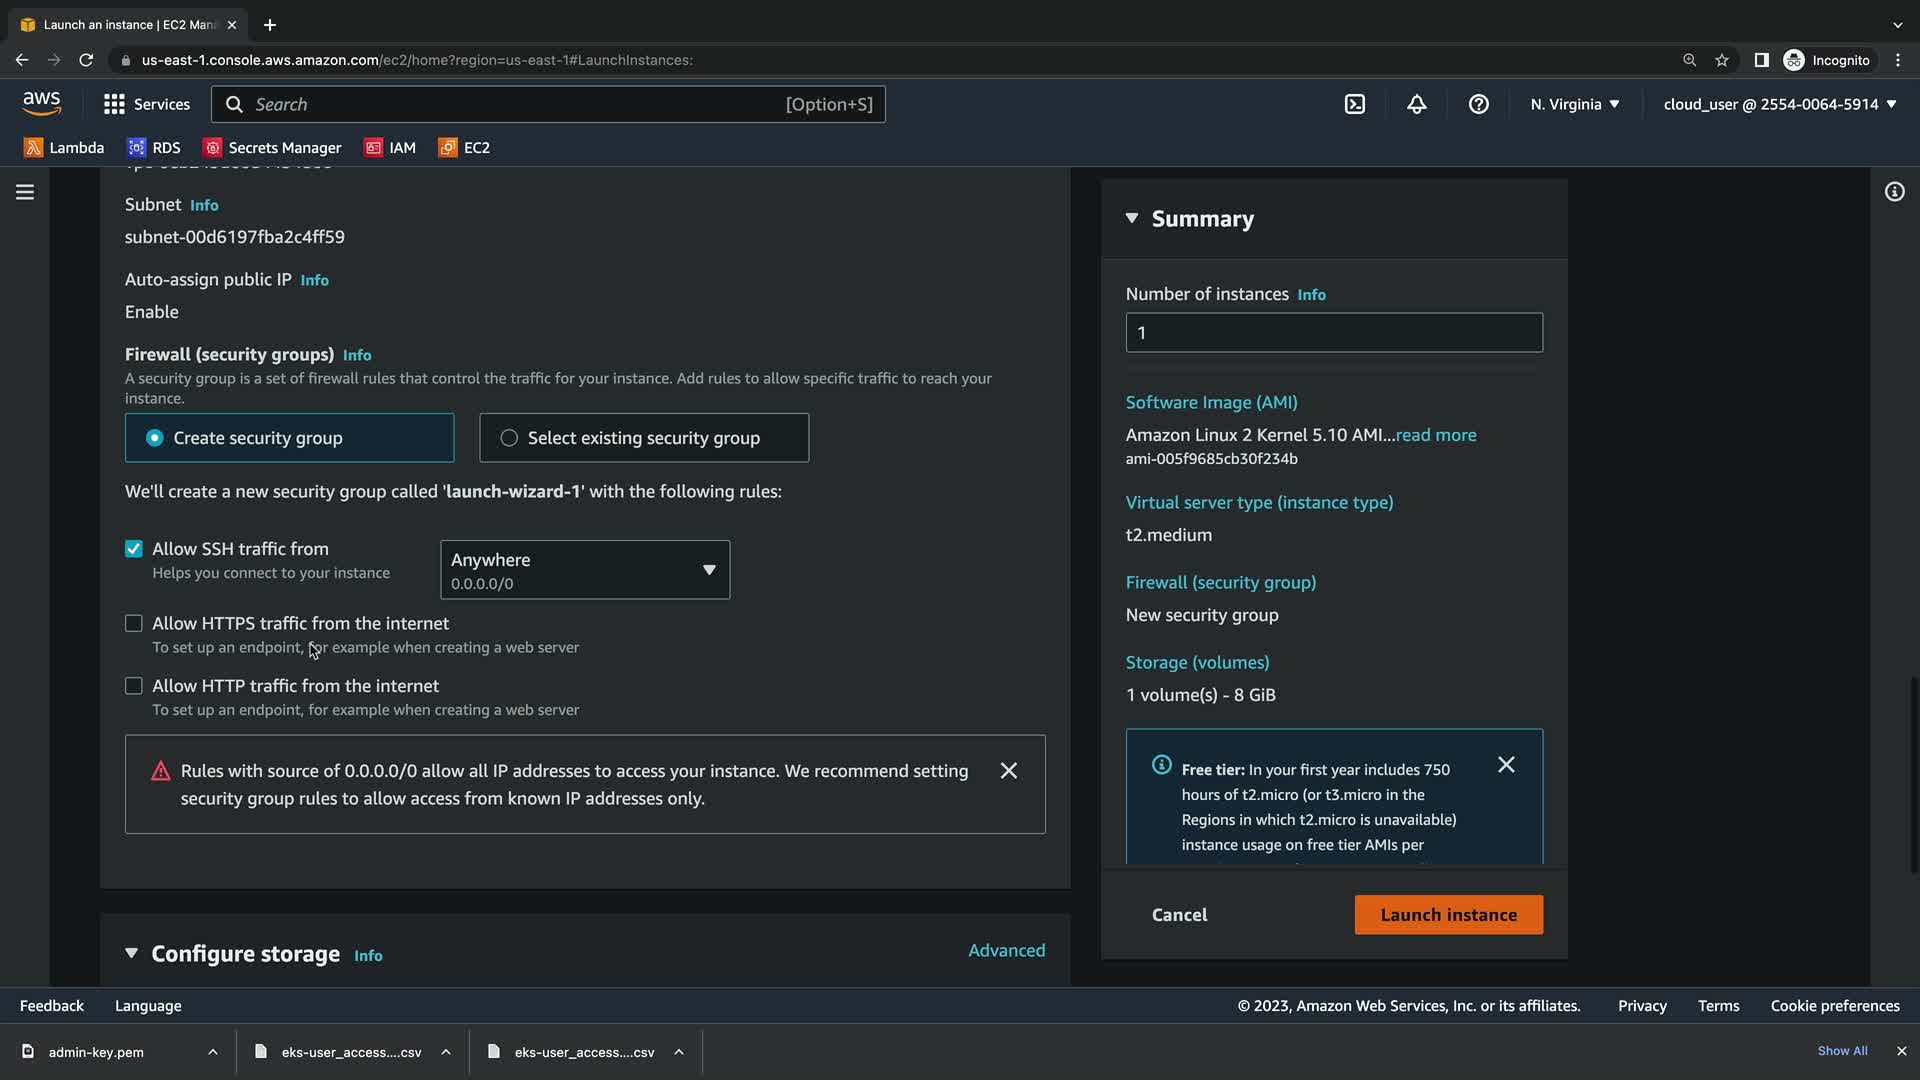
Task: Click the Number of instances field
Action: (1333, 333)
